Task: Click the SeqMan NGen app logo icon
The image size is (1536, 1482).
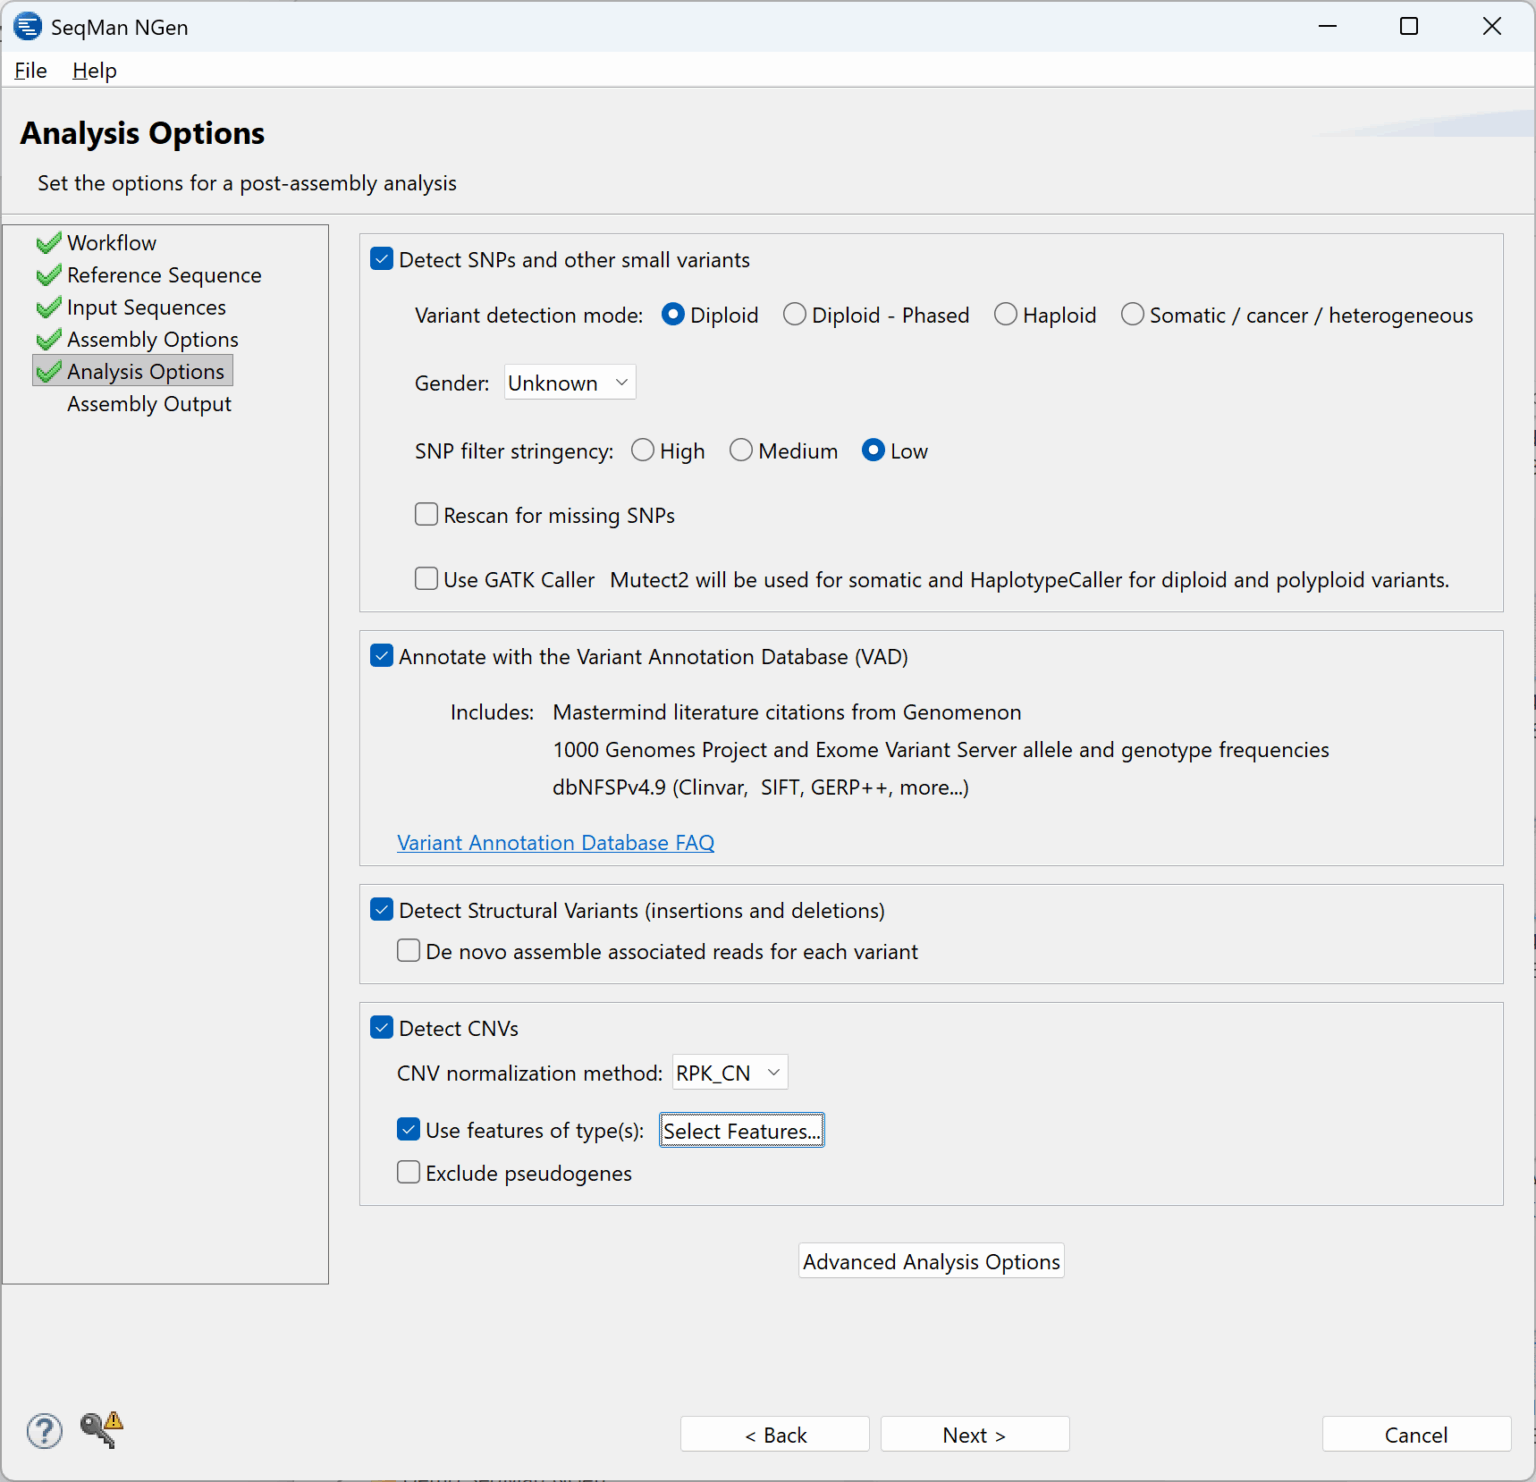Action: [27, 26]
